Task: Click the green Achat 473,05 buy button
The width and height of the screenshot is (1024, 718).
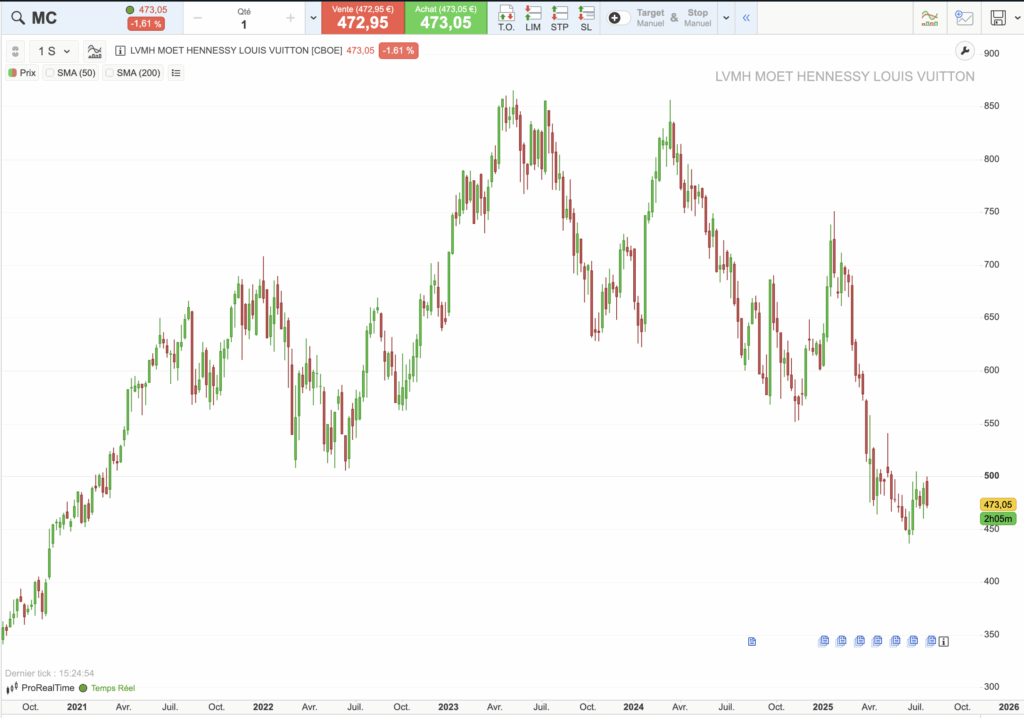Action: 446,18
